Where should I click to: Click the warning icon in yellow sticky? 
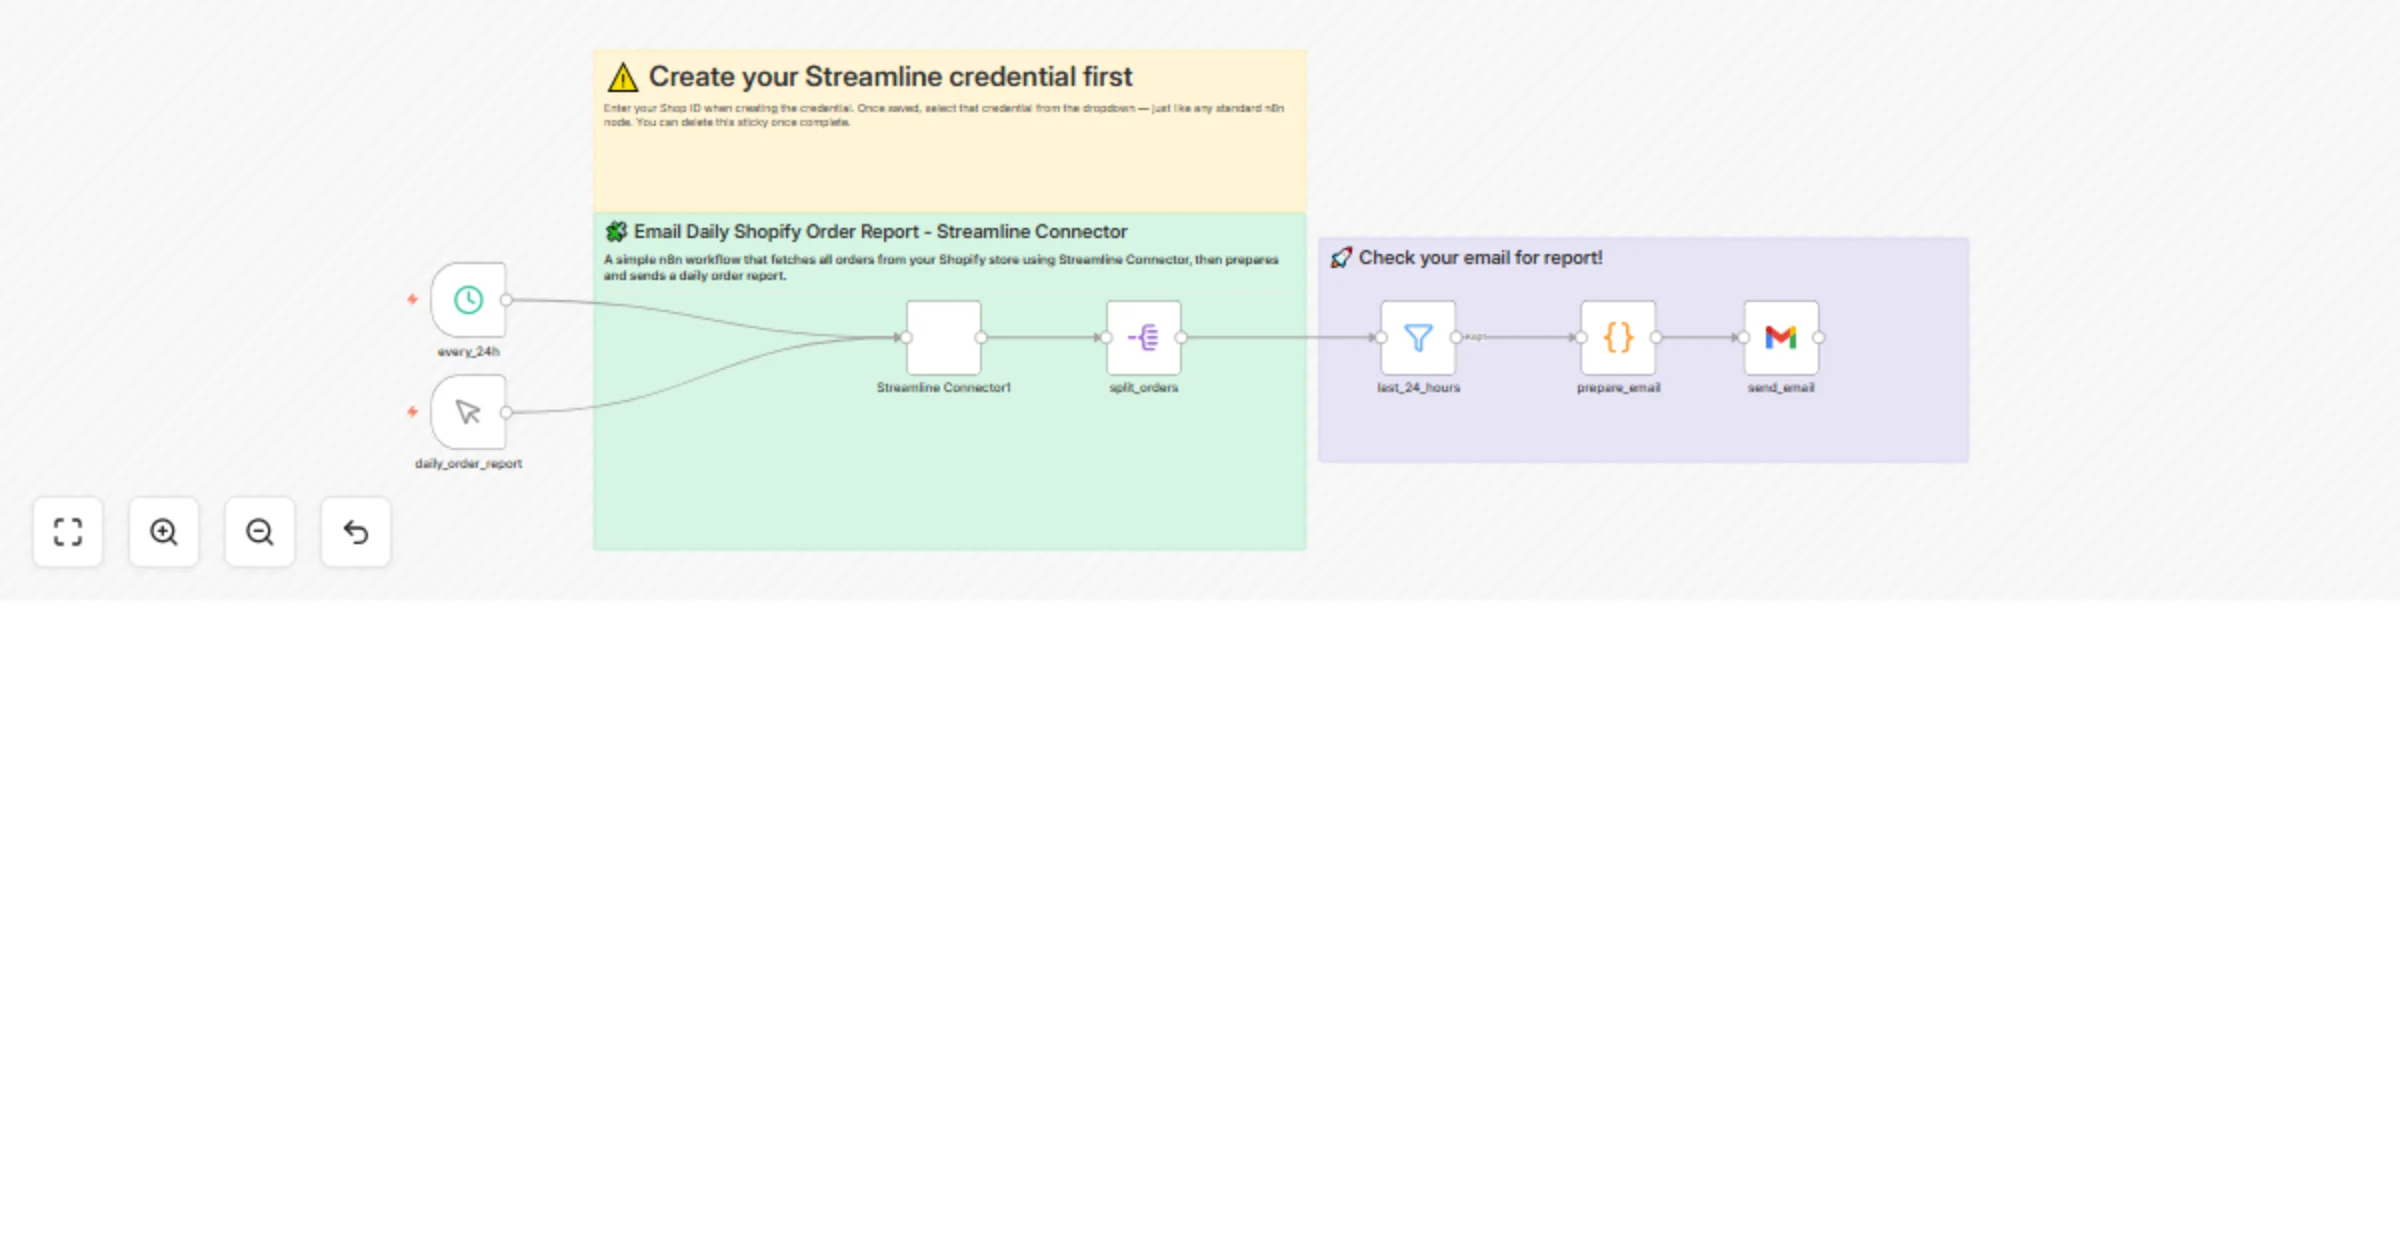coord(622,77)
